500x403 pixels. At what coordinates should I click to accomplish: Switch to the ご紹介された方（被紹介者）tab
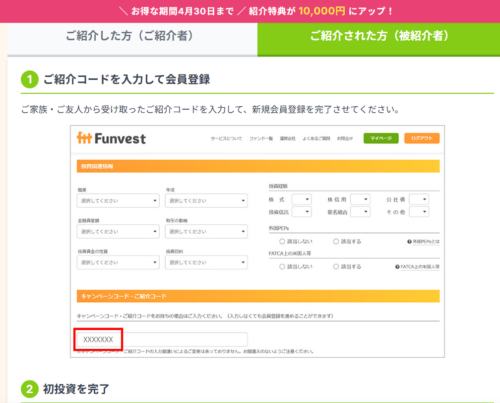379,39
